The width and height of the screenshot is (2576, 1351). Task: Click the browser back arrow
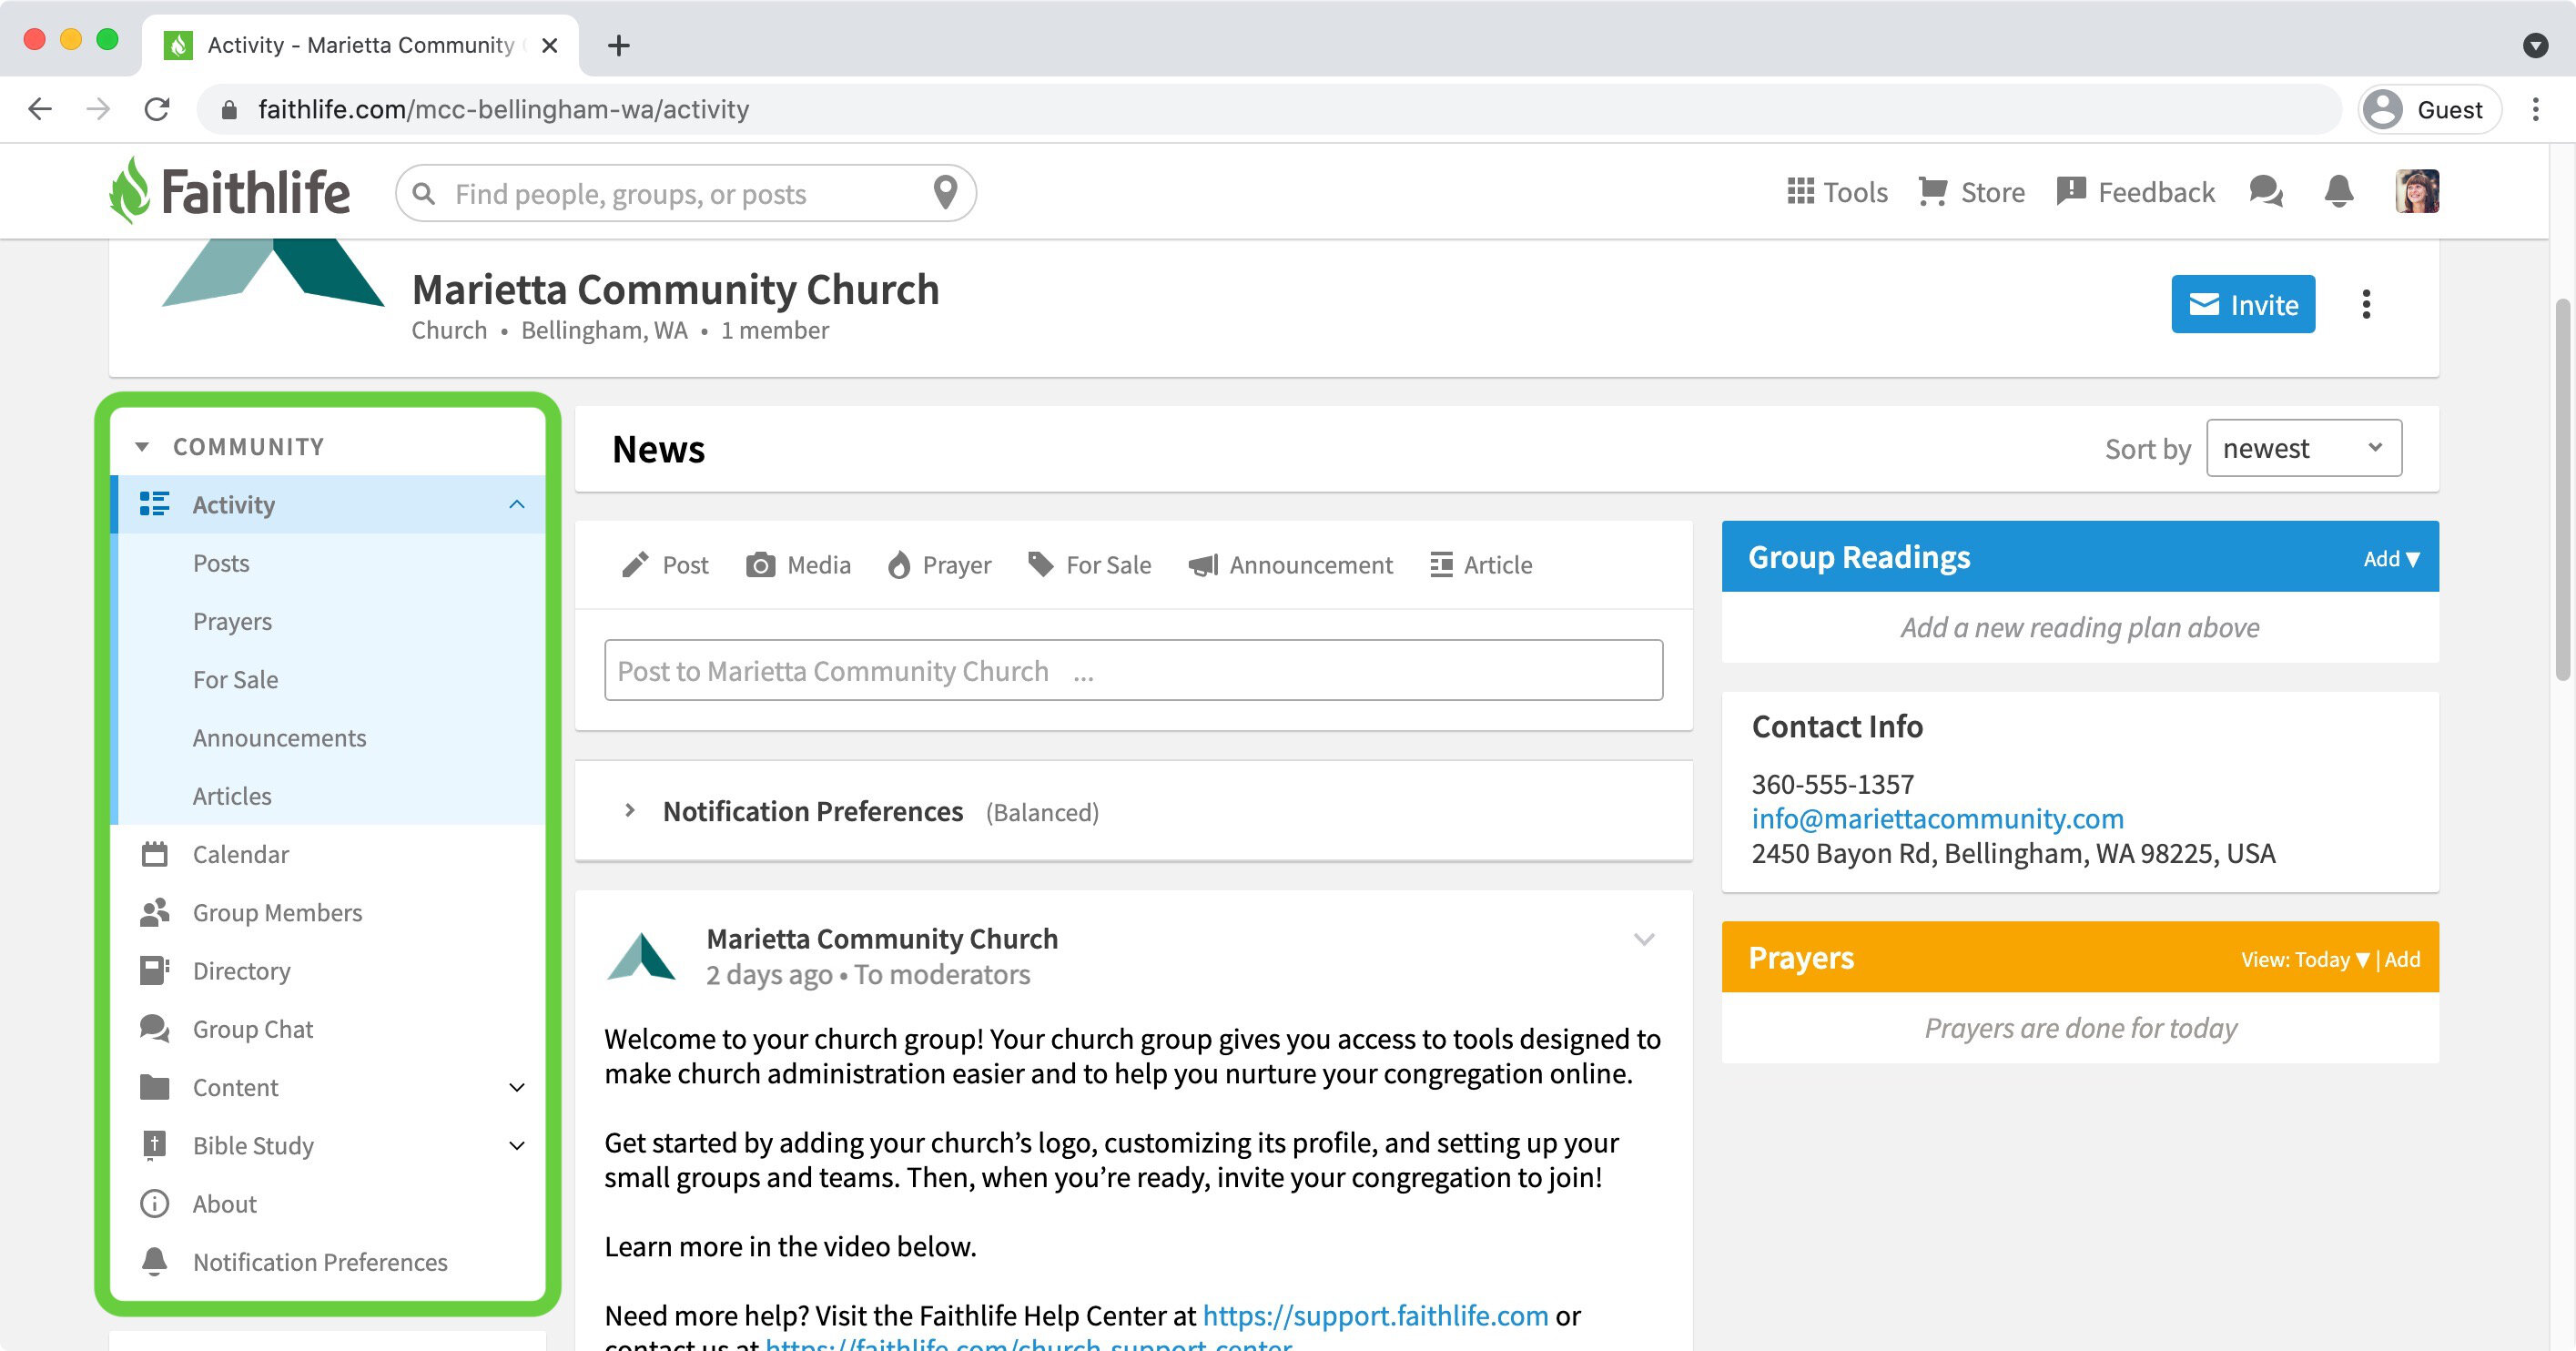point(40,109)
